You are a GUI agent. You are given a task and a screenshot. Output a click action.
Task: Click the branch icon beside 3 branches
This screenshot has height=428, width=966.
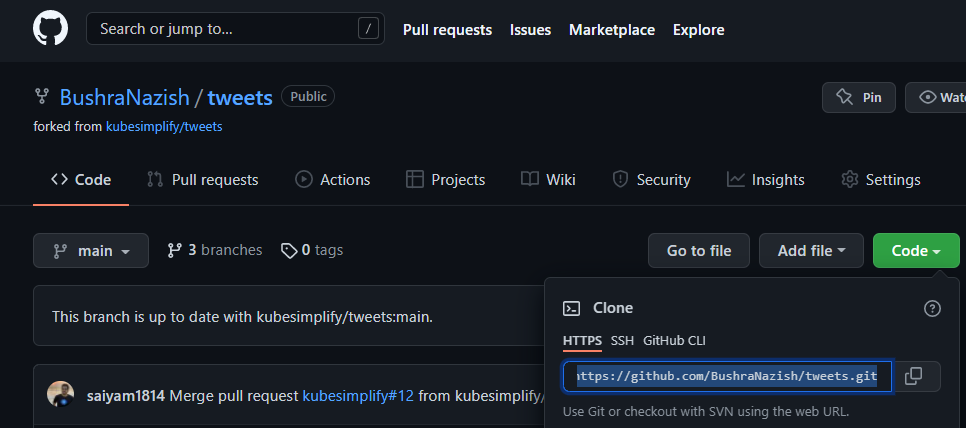coord(174,250)
